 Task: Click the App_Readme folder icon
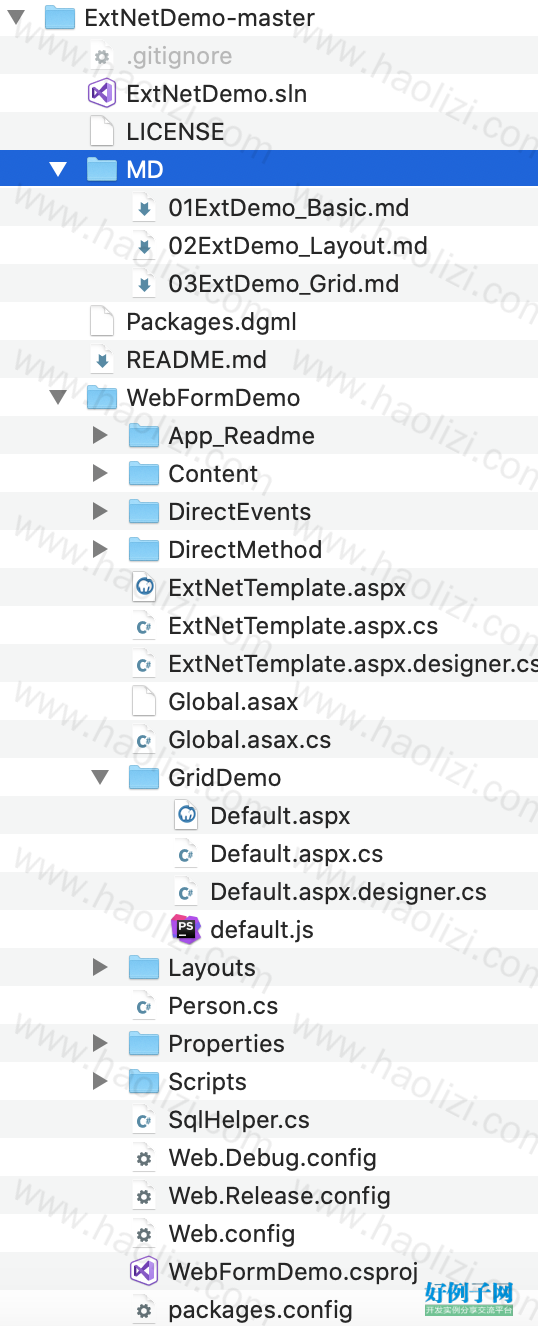coord(144,436)
